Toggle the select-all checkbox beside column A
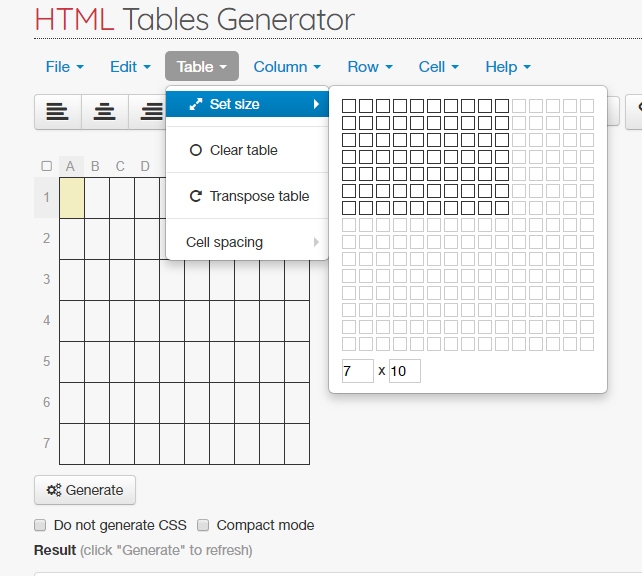The height and width of the screenshot is (576, 642). 47,166
